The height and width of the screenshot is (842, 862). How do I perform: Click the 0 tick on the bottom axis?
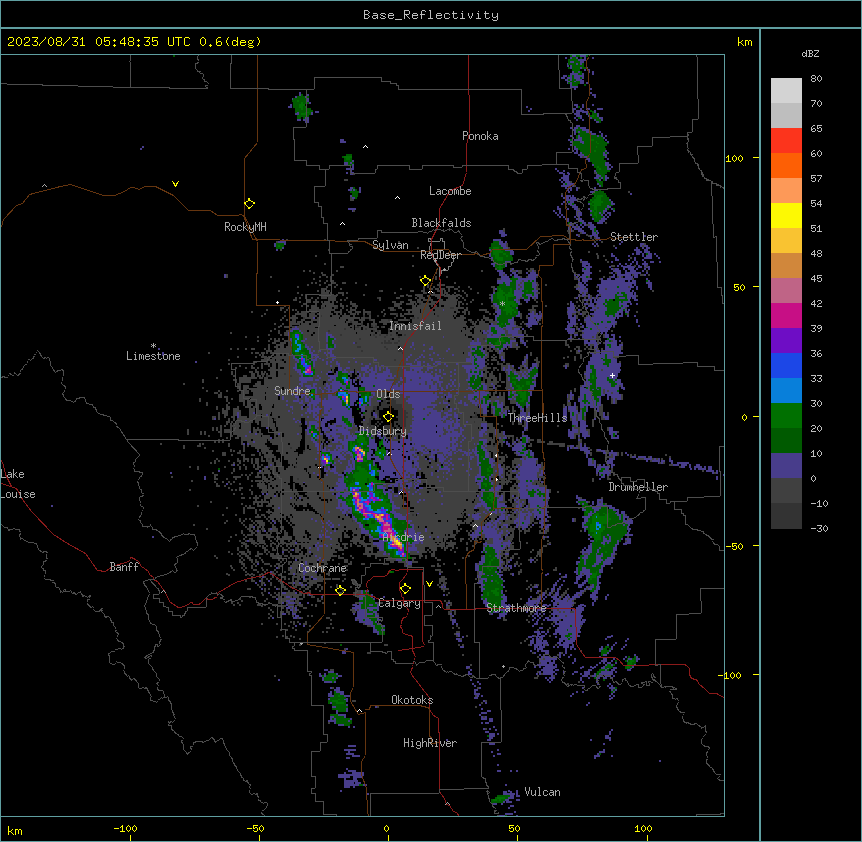(386, 829)
